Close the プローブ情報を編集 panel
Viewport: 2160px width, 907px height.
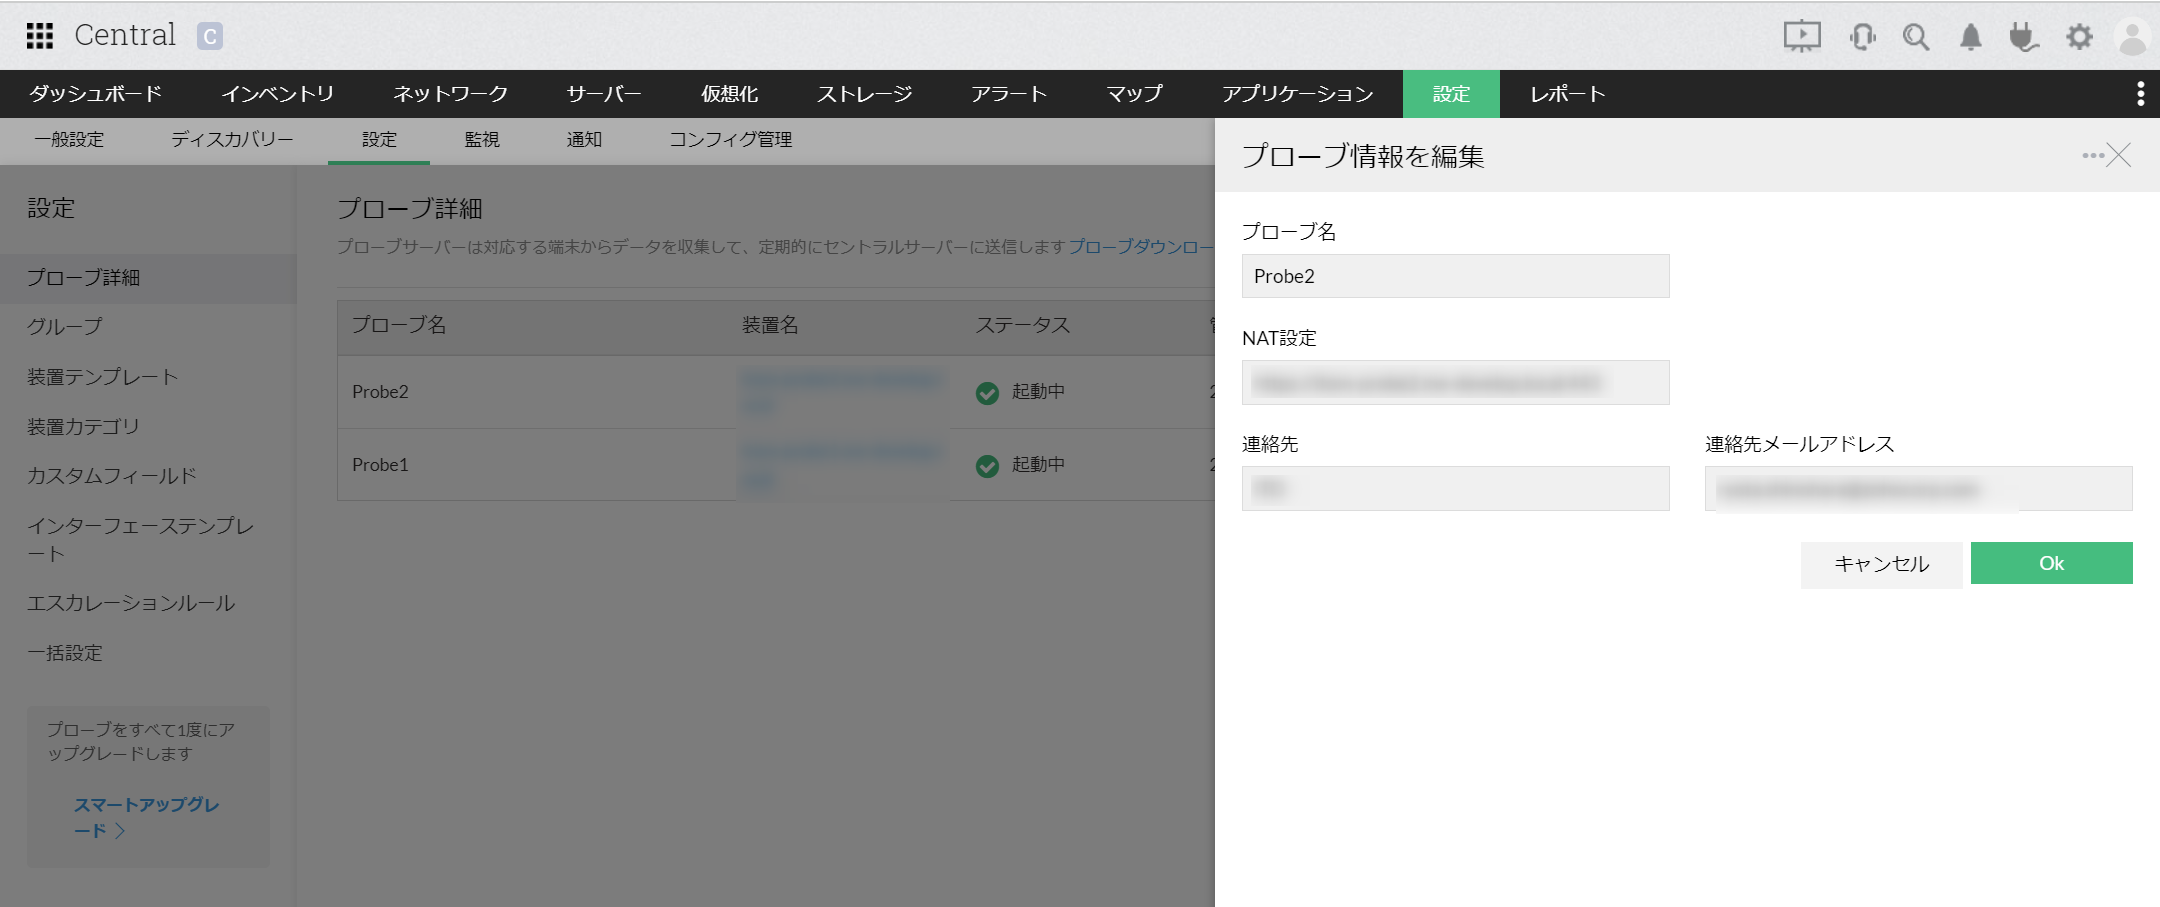(2119, 156)
